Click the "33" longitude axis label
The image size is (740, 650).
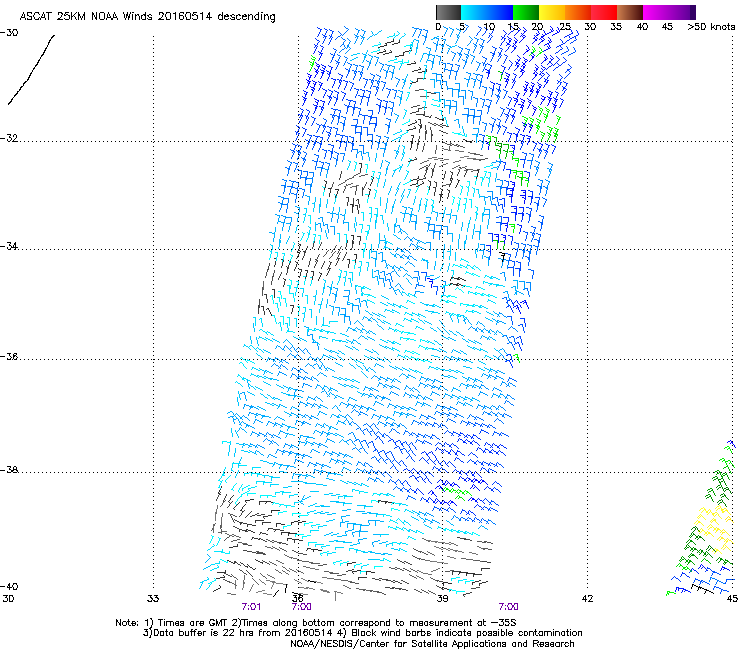click(153, 599)
